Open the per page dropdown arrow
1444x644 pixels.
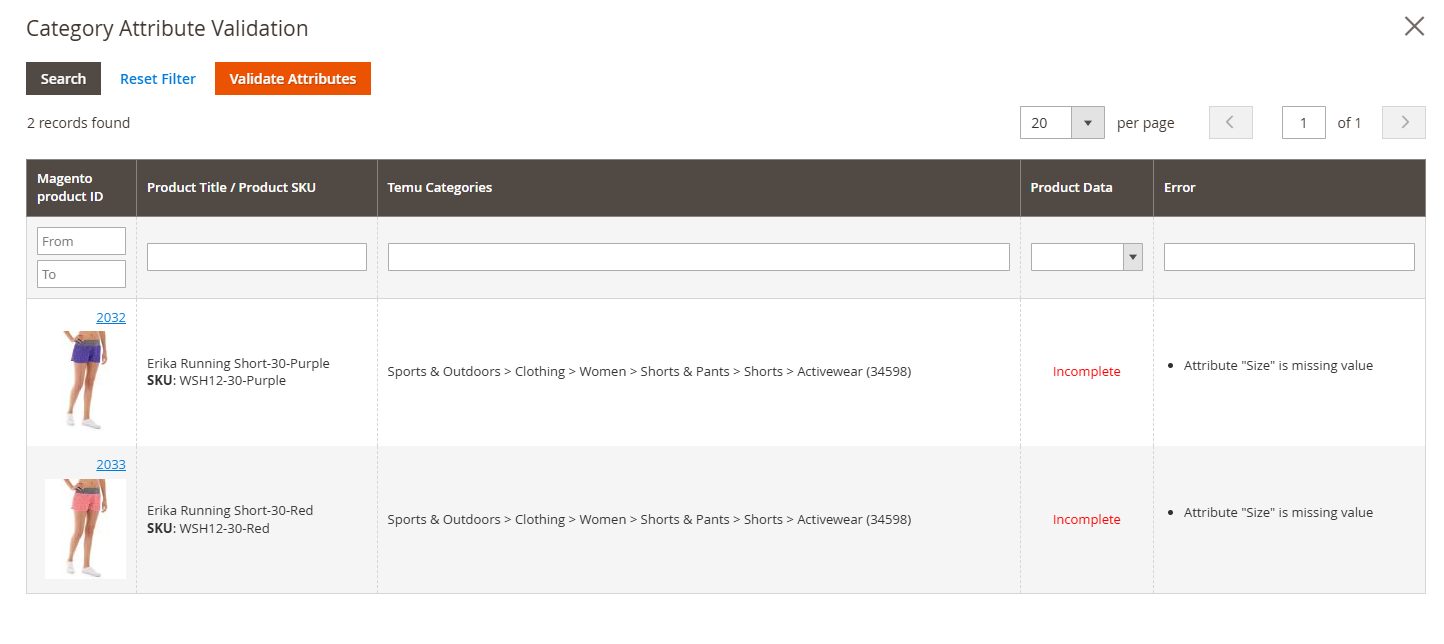tap(1087, 123)
